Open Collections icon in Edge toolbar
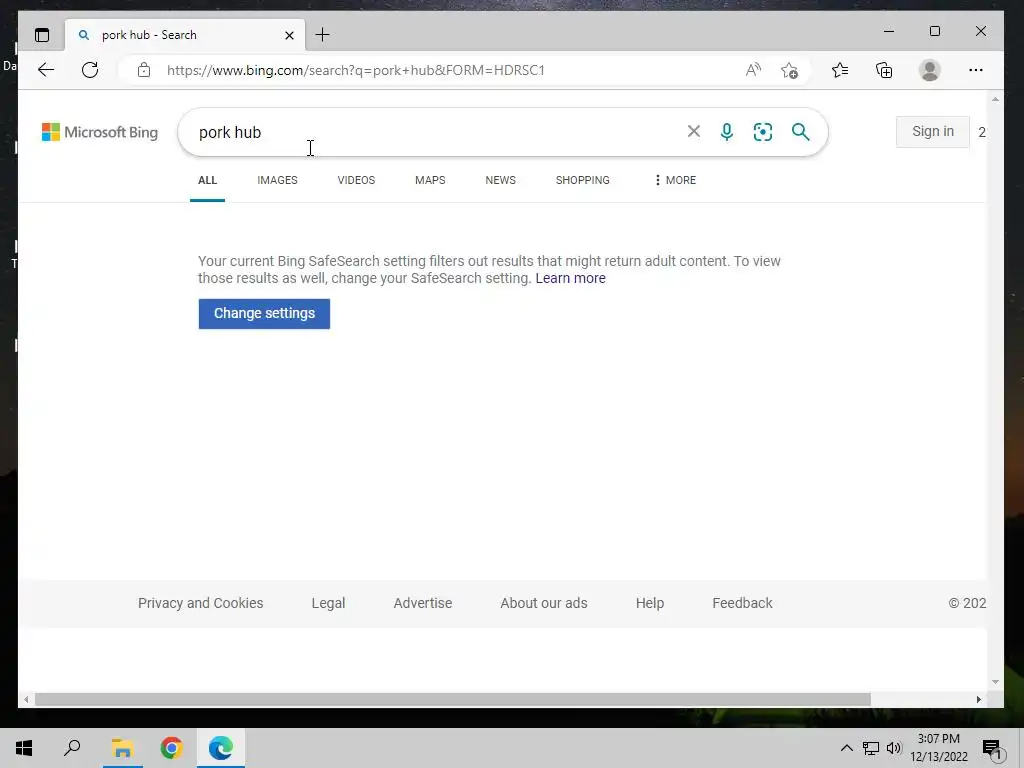Screen dimensions: 1024x768 click(884, 70)
